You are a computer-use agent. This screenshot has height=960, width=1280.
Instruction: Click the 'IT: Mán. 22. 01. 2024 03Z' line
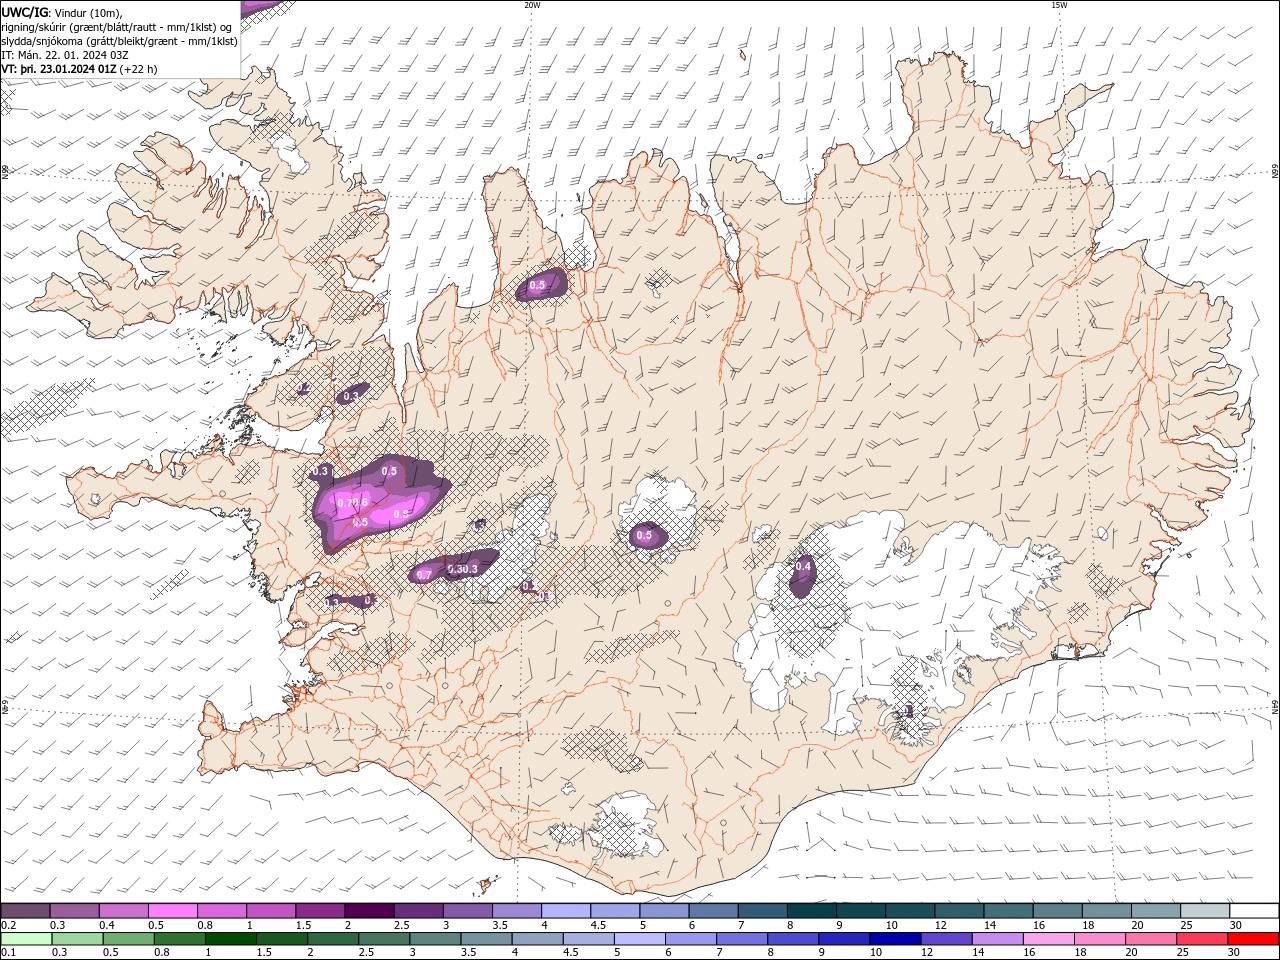[x=67, y=55]
